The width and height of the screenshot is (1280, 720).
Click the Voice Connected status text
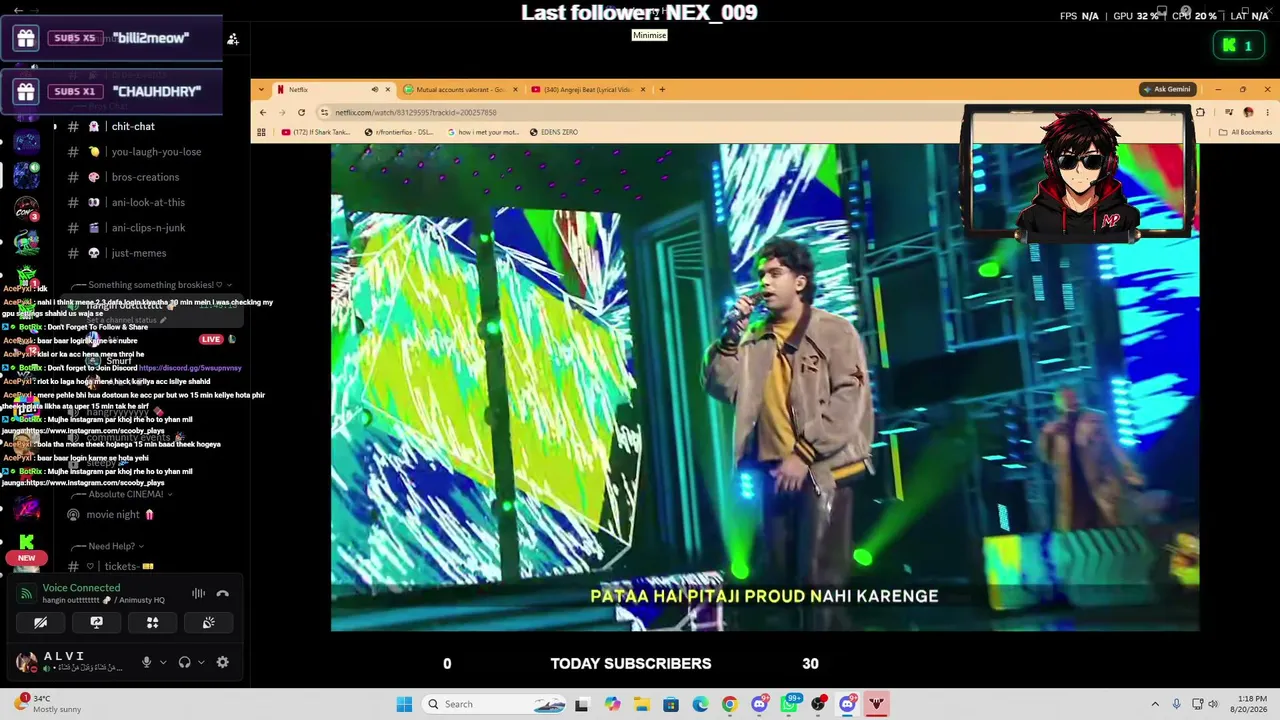pos(81,588)
